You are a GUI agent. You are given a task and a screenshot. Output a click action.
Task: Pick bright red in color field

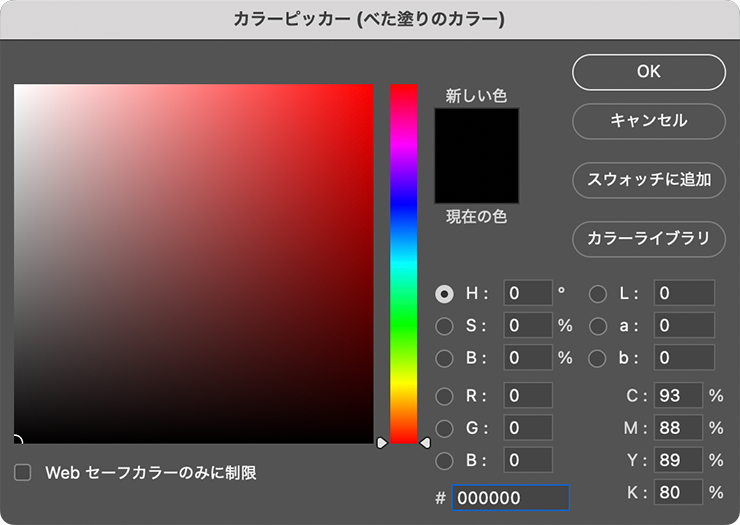366,92
